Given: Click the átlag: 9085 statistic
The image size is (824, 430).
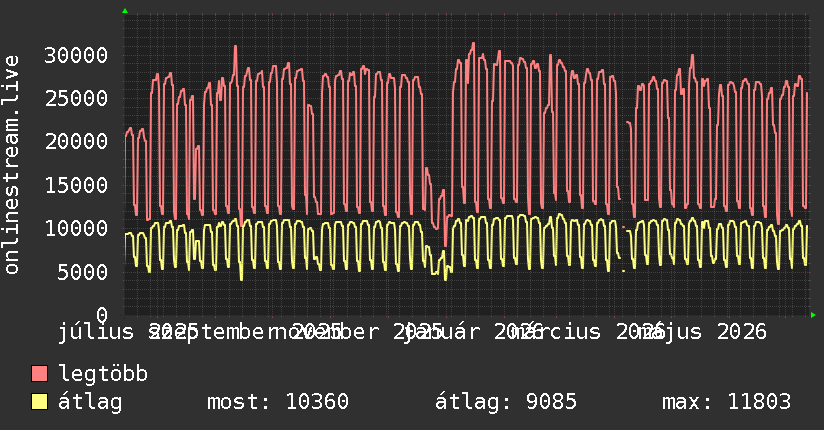Looking at the screenshot, I should pos(506,402).
